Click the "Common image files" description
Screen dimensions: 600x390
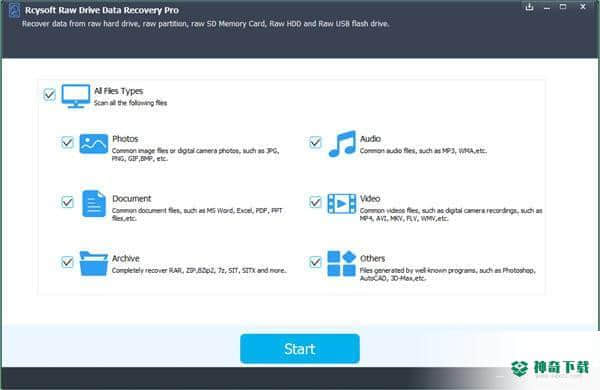point(196,155)
